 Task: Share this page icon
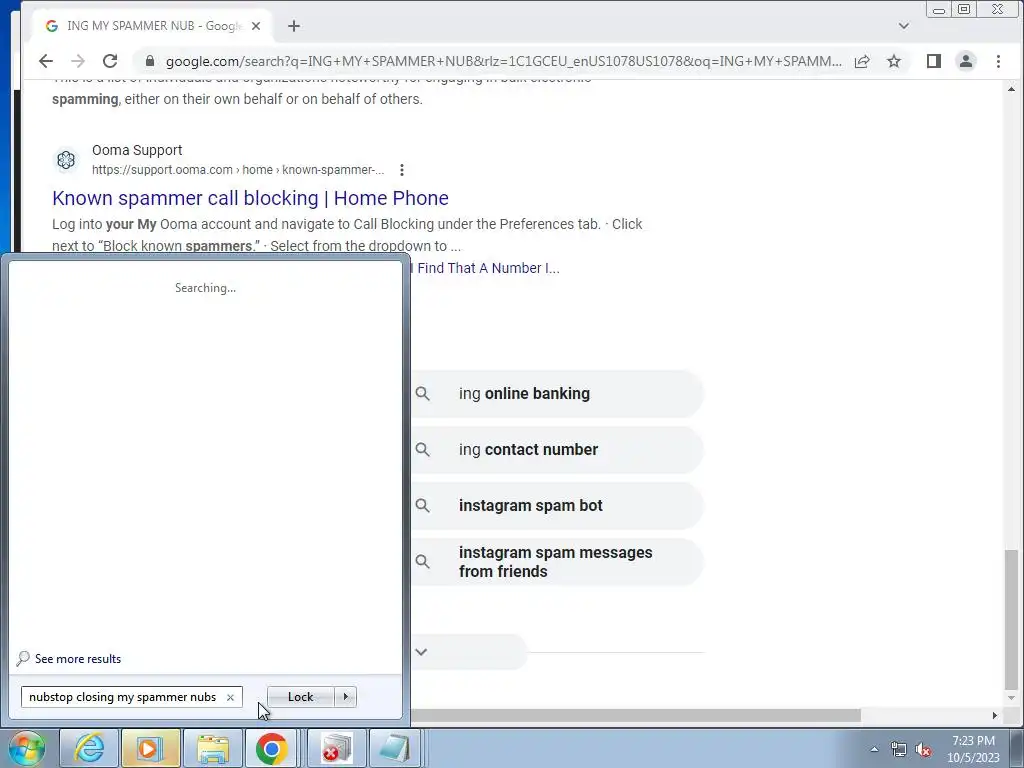pos(862,61)
